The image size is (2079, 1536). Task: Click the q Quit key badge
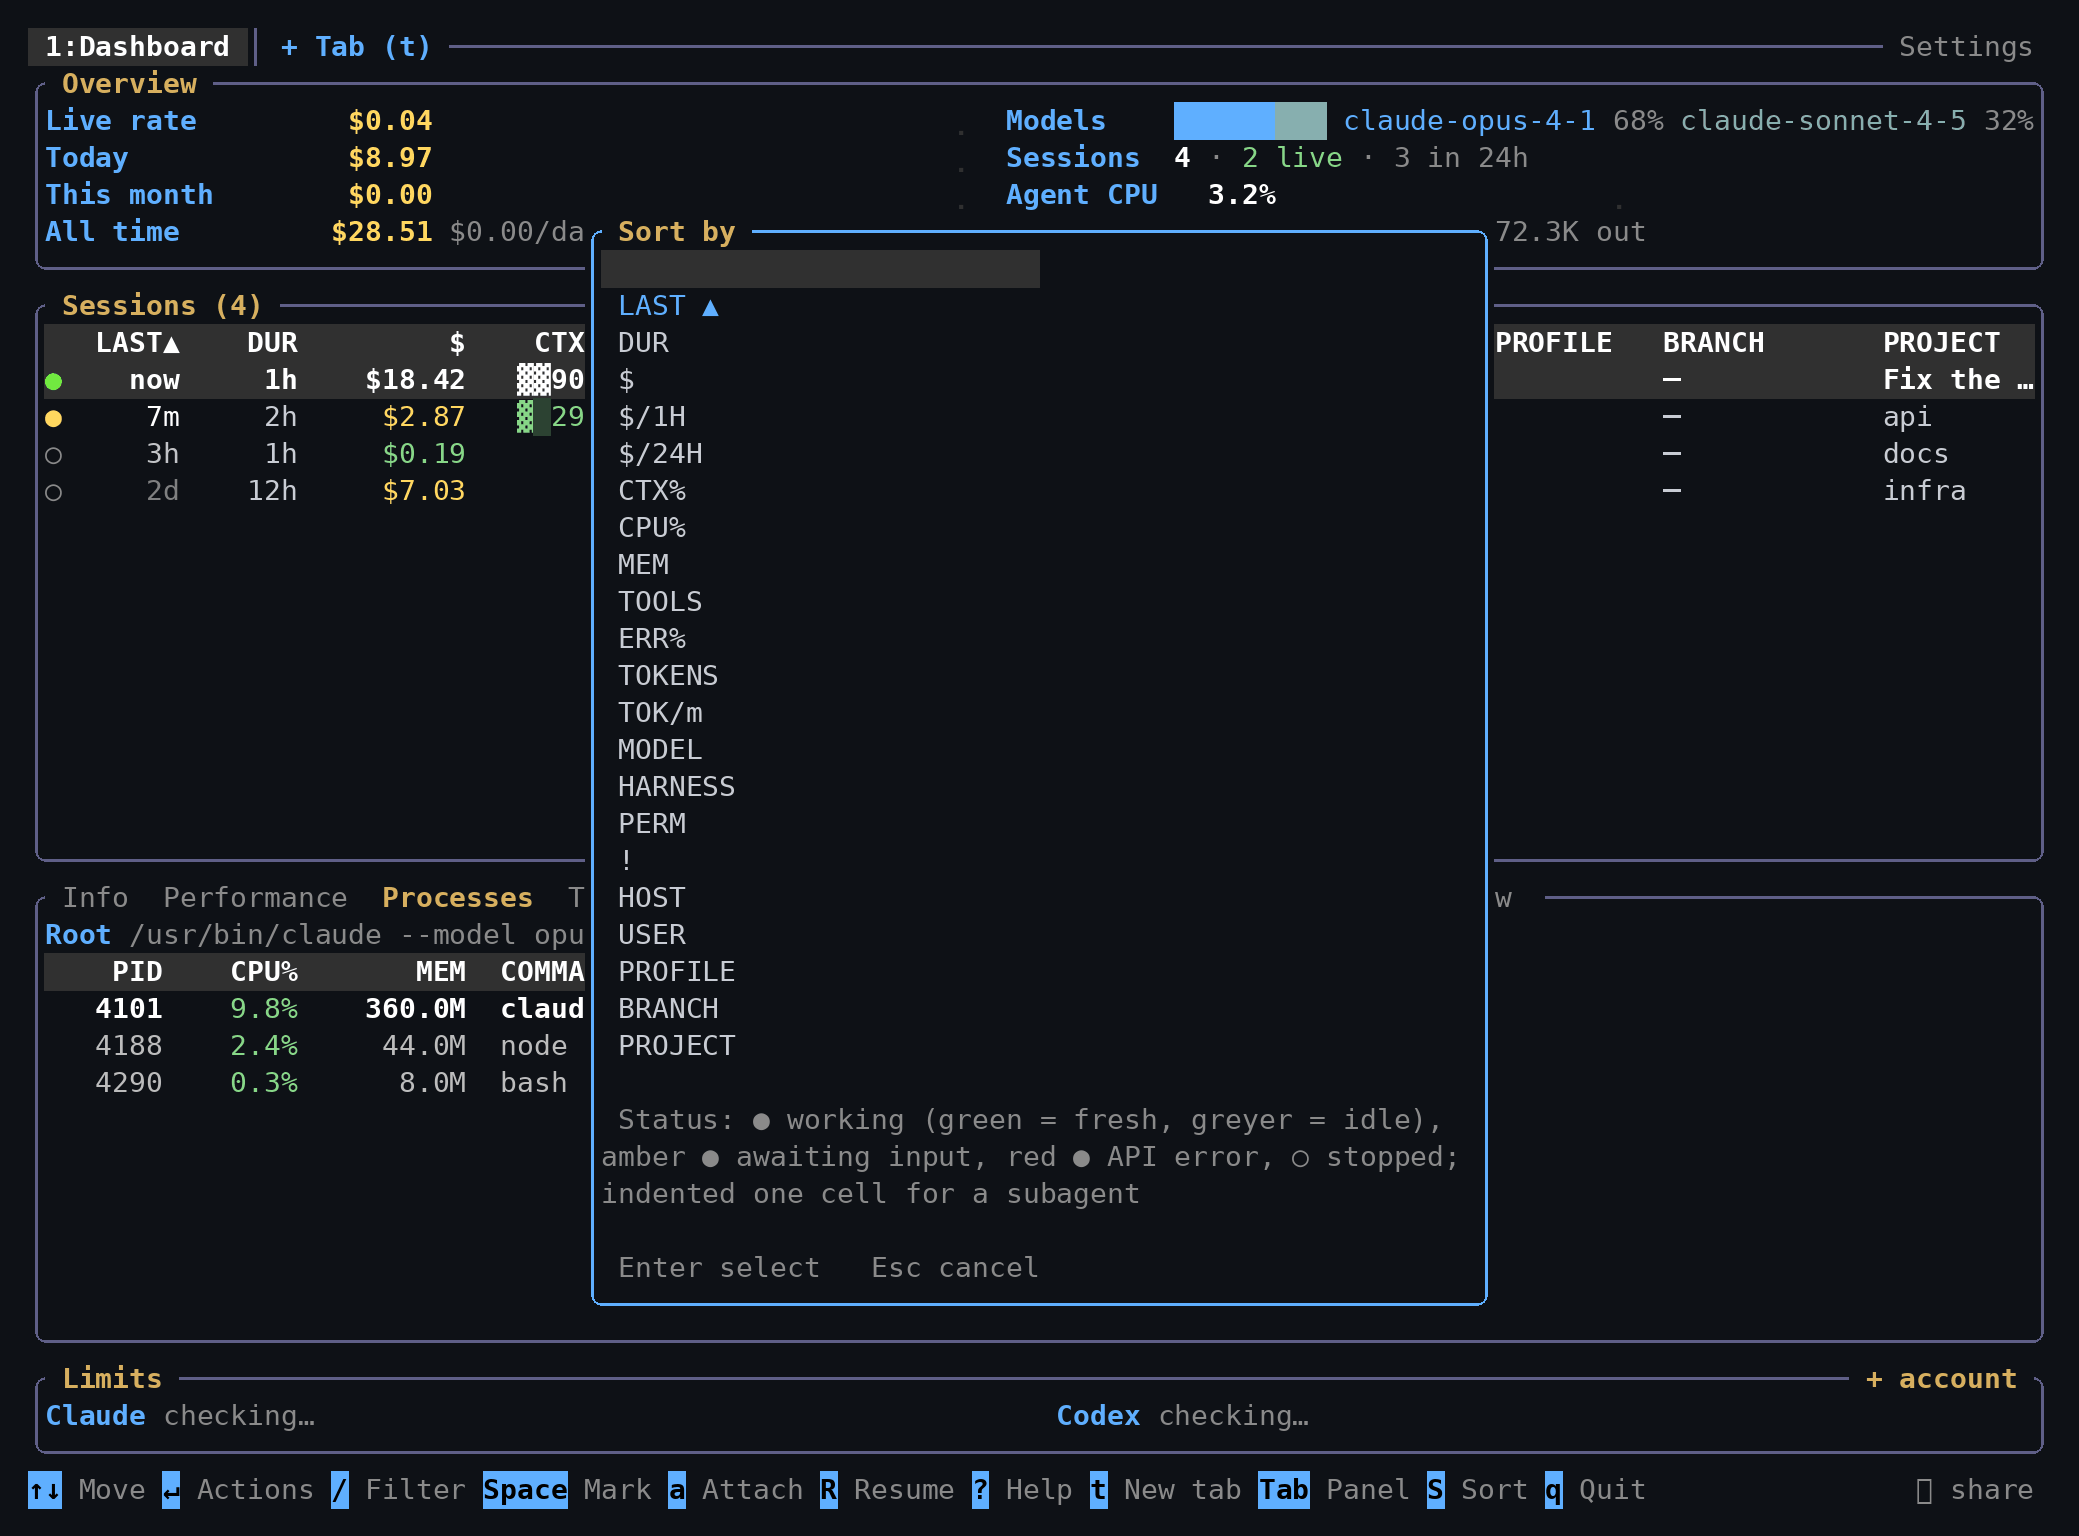coord(1553,1490)
